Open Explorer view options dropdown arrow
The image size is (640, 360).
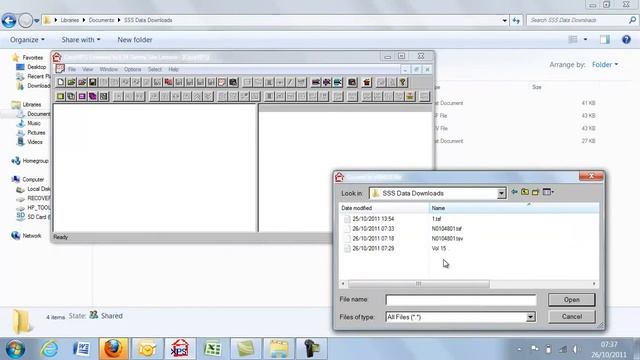pyautogui.click(x=585, y=39)
